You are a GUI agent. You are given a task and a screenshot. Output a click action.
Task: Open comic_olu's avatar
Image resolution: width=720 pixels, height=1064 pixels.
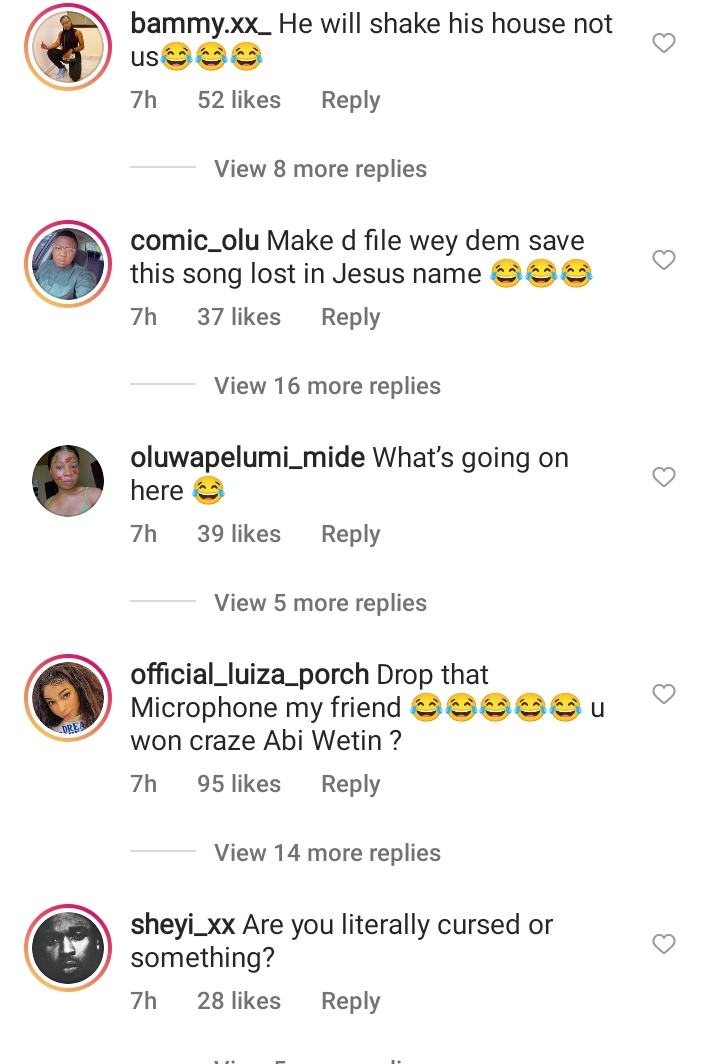point(68,265)
